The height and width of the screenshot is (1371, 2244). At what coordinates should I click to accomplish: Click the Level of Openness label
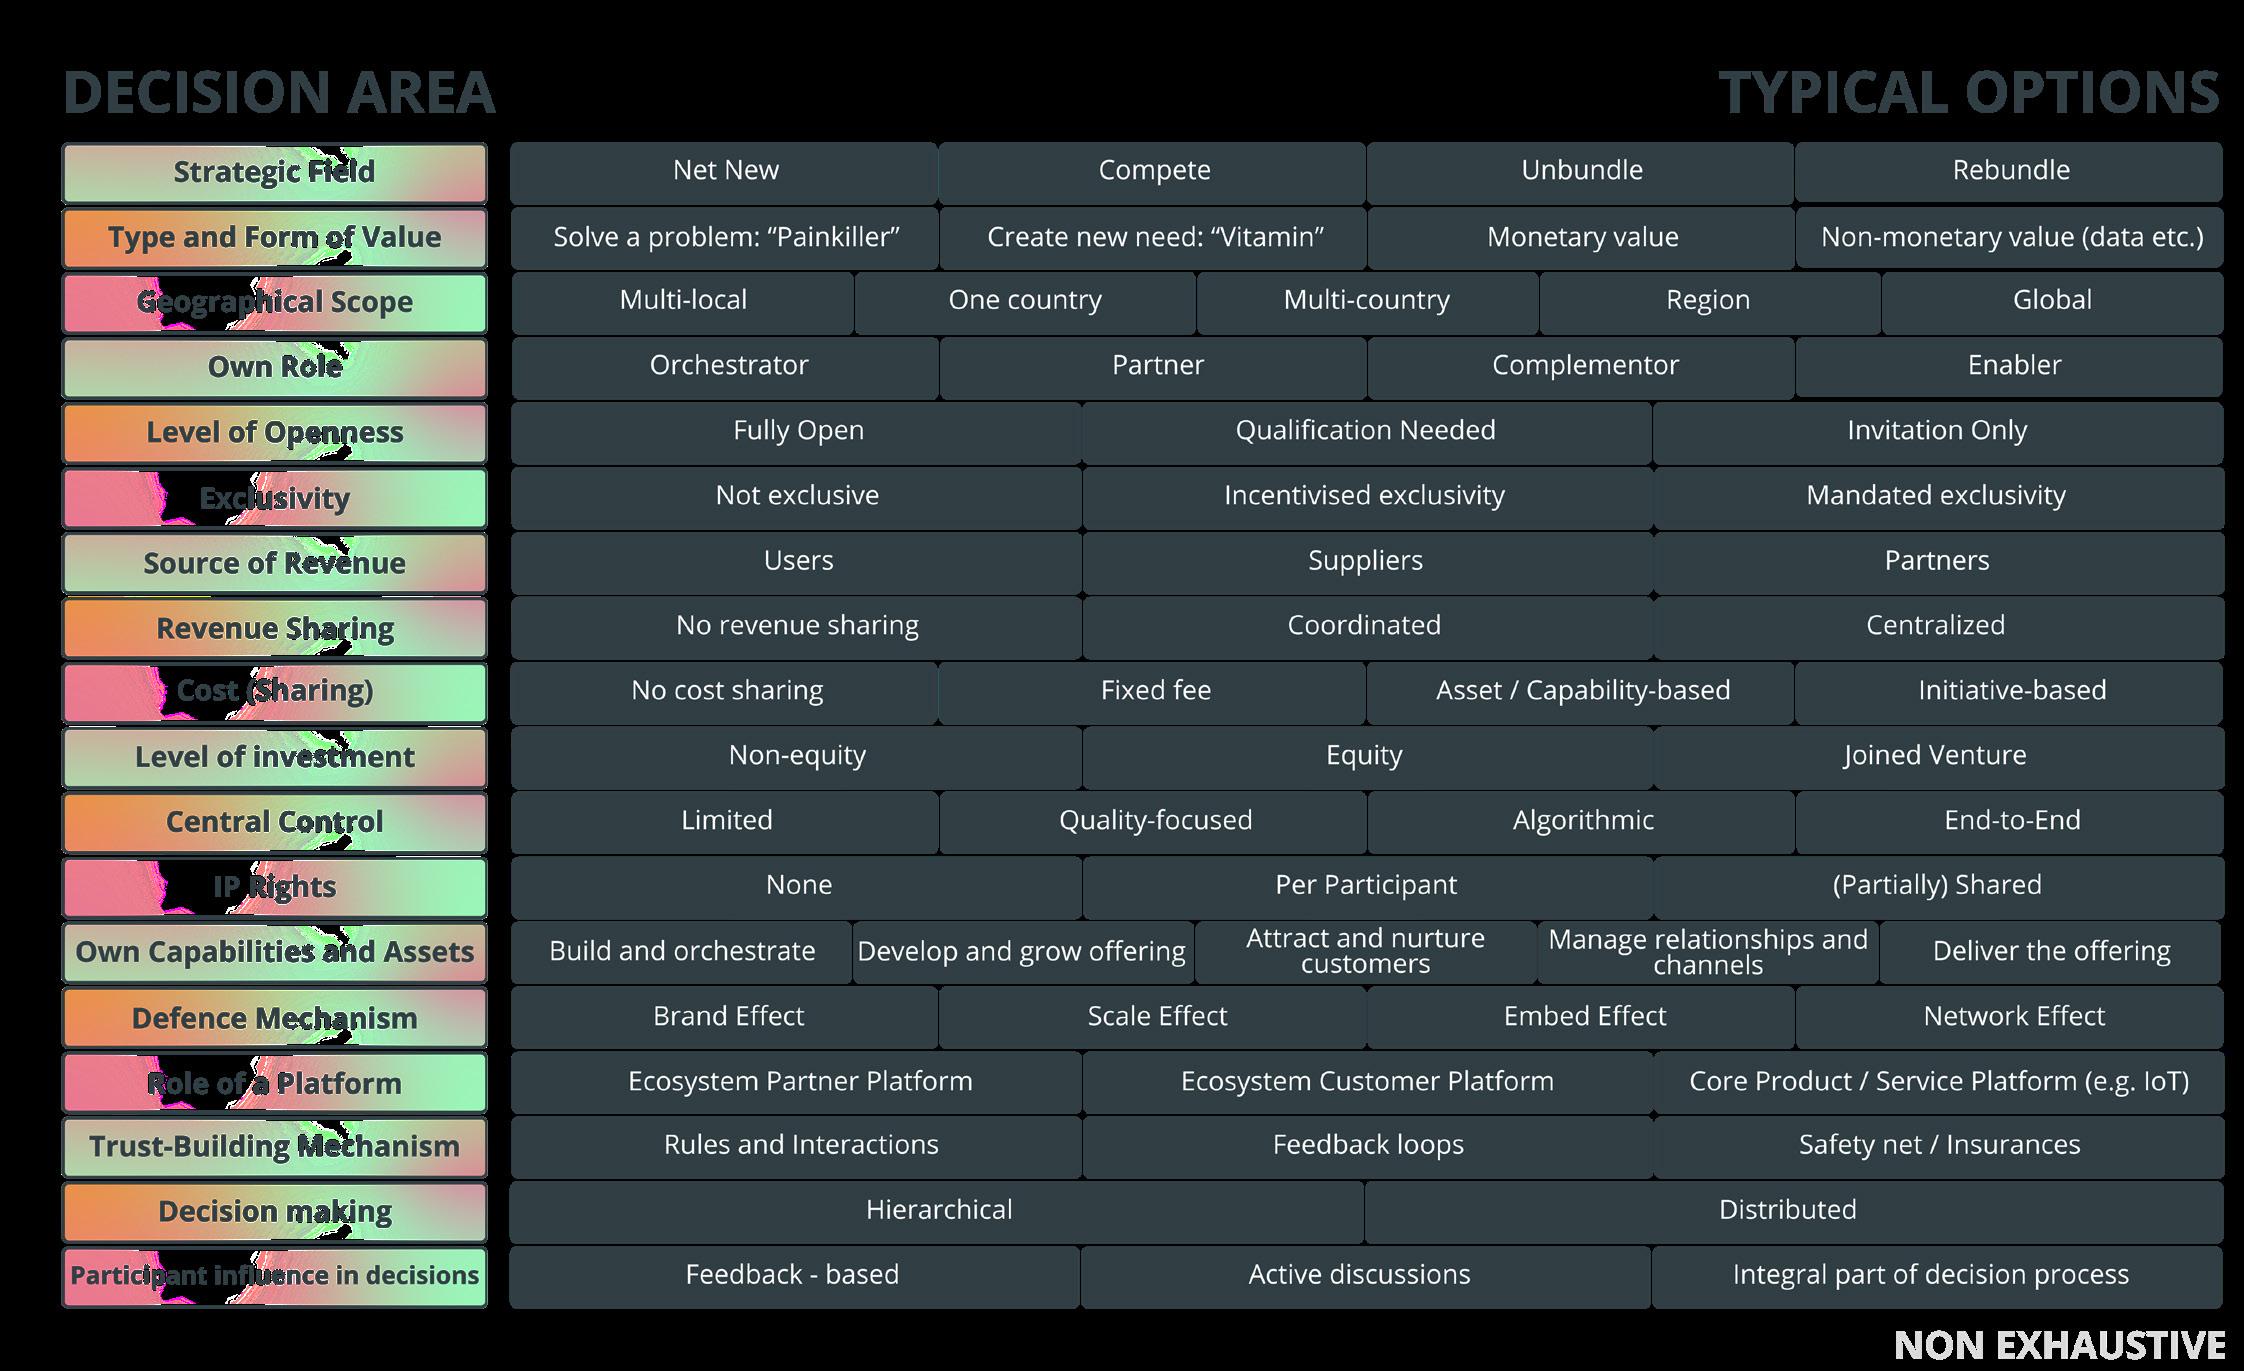[274, 432]
